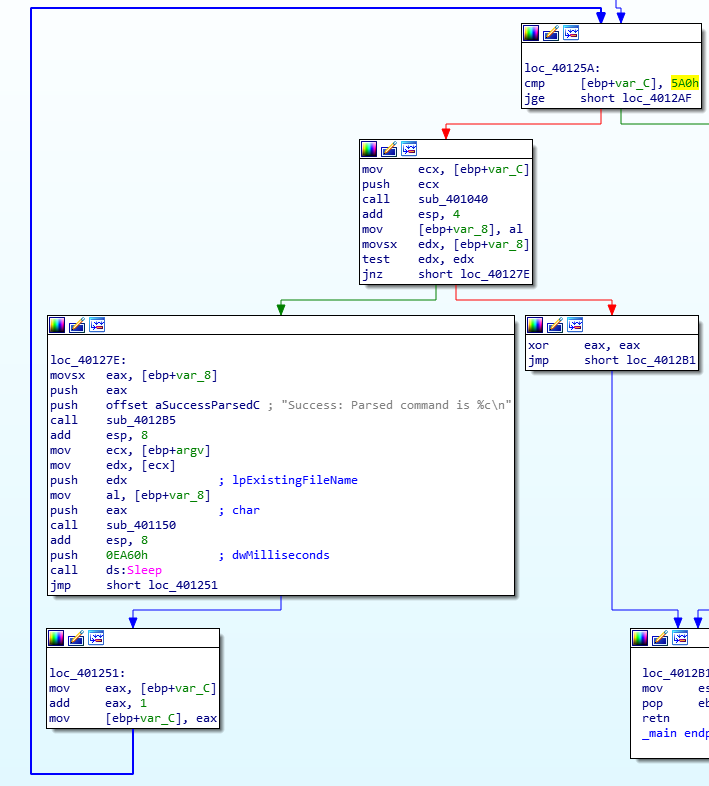Click the edit pencil icon in xor eax block
The width and height of the screenshot is (709, 786).
click(x=555, y=325)
